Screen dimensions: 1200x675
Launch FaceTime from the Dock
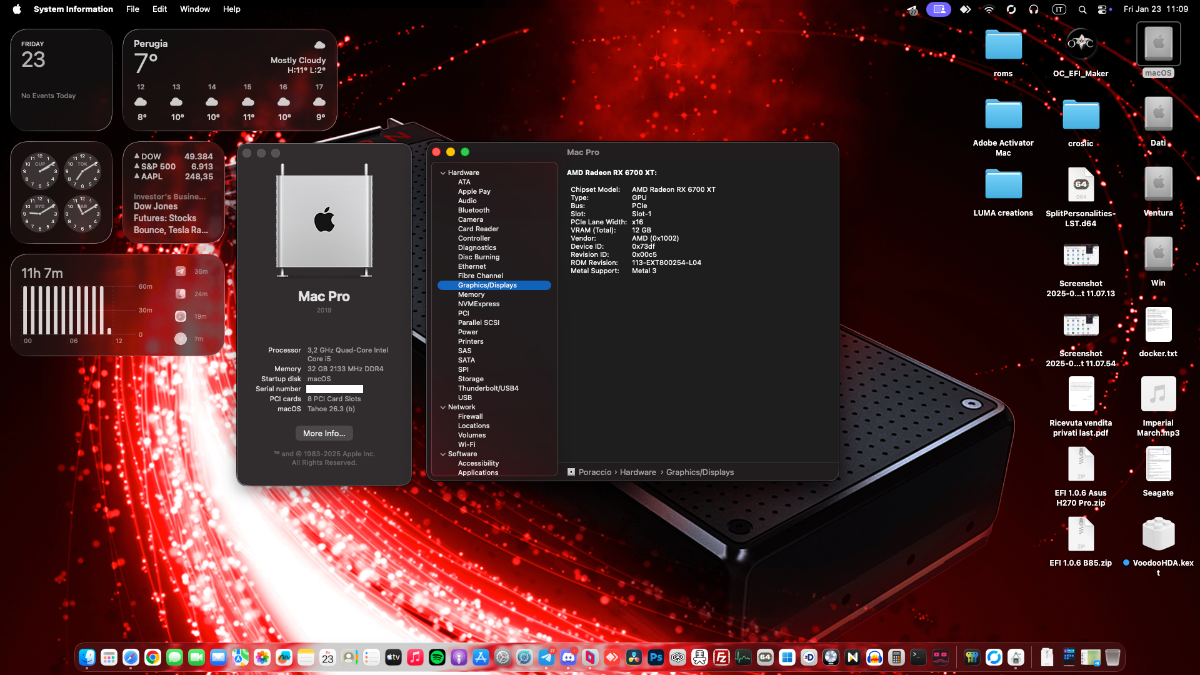pos(196,658)
